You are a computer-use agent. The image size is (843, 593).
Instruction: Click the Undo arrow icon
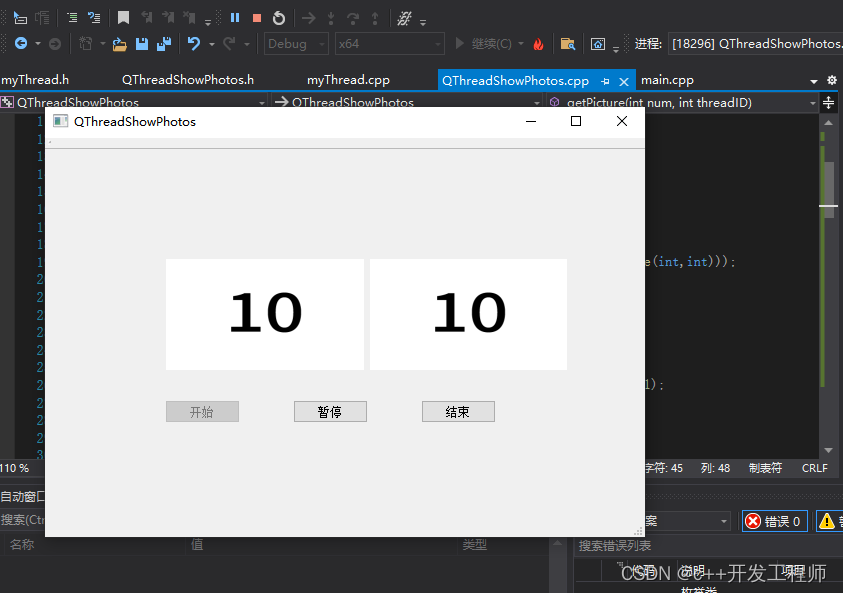click(x=194, y=43)
